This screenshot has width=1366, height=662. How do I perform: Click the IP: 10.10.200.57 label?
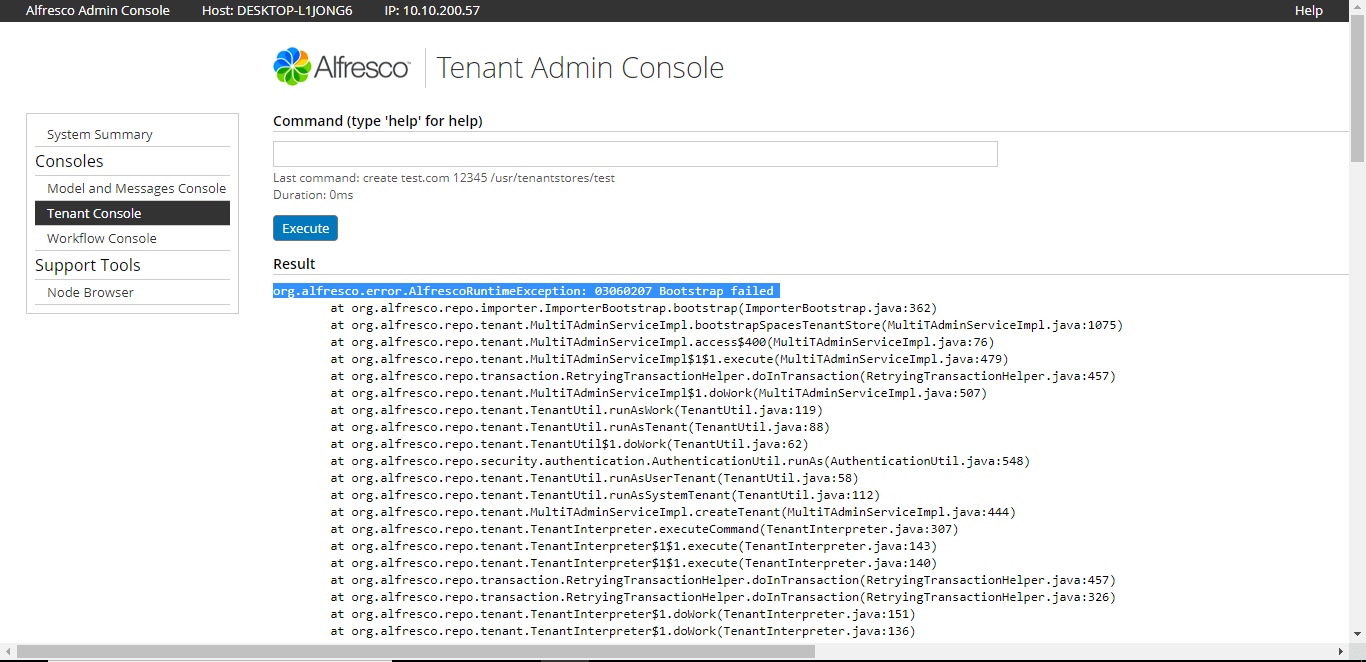(430, 11)
